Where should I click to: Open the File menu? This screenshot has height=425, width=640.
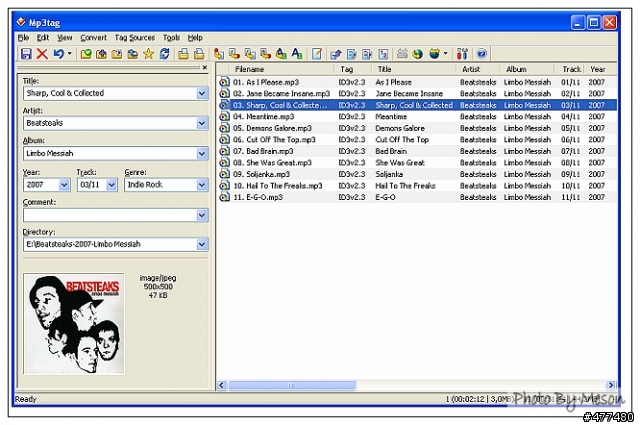click(23, 38)
